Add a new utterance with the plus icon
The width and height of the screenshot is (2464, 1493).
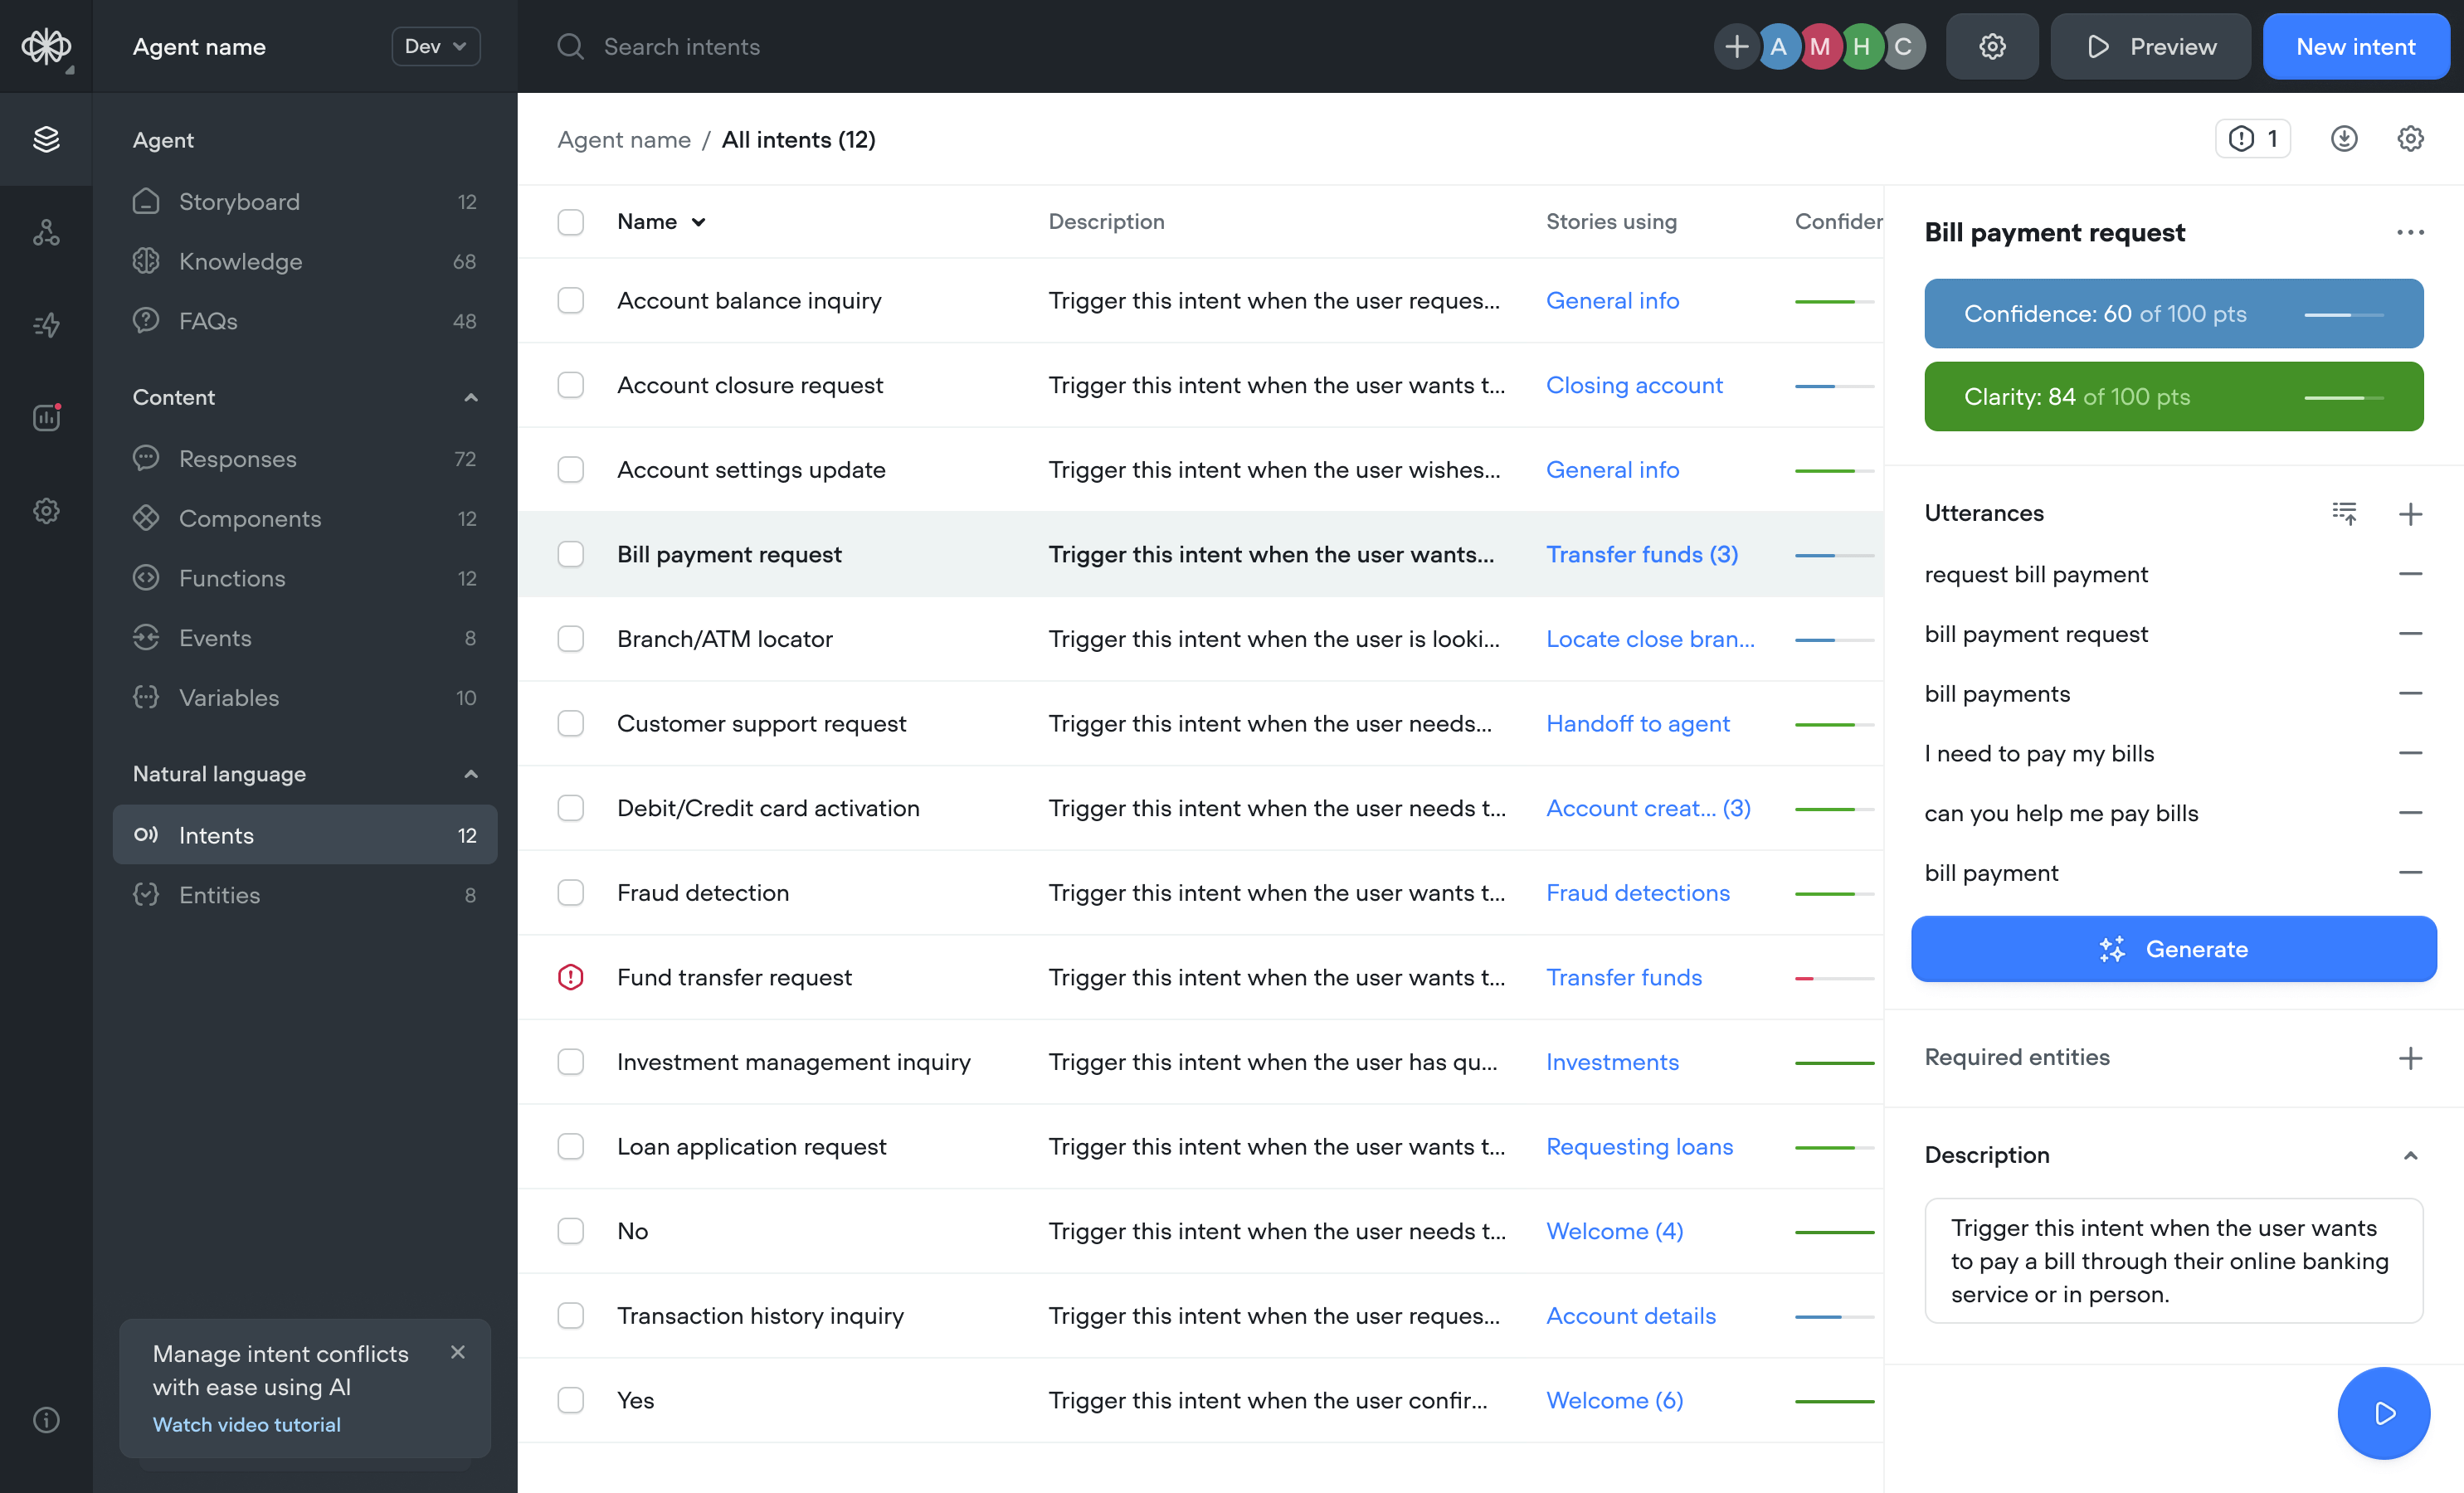pyautogui.click(x=2412, y=513)
